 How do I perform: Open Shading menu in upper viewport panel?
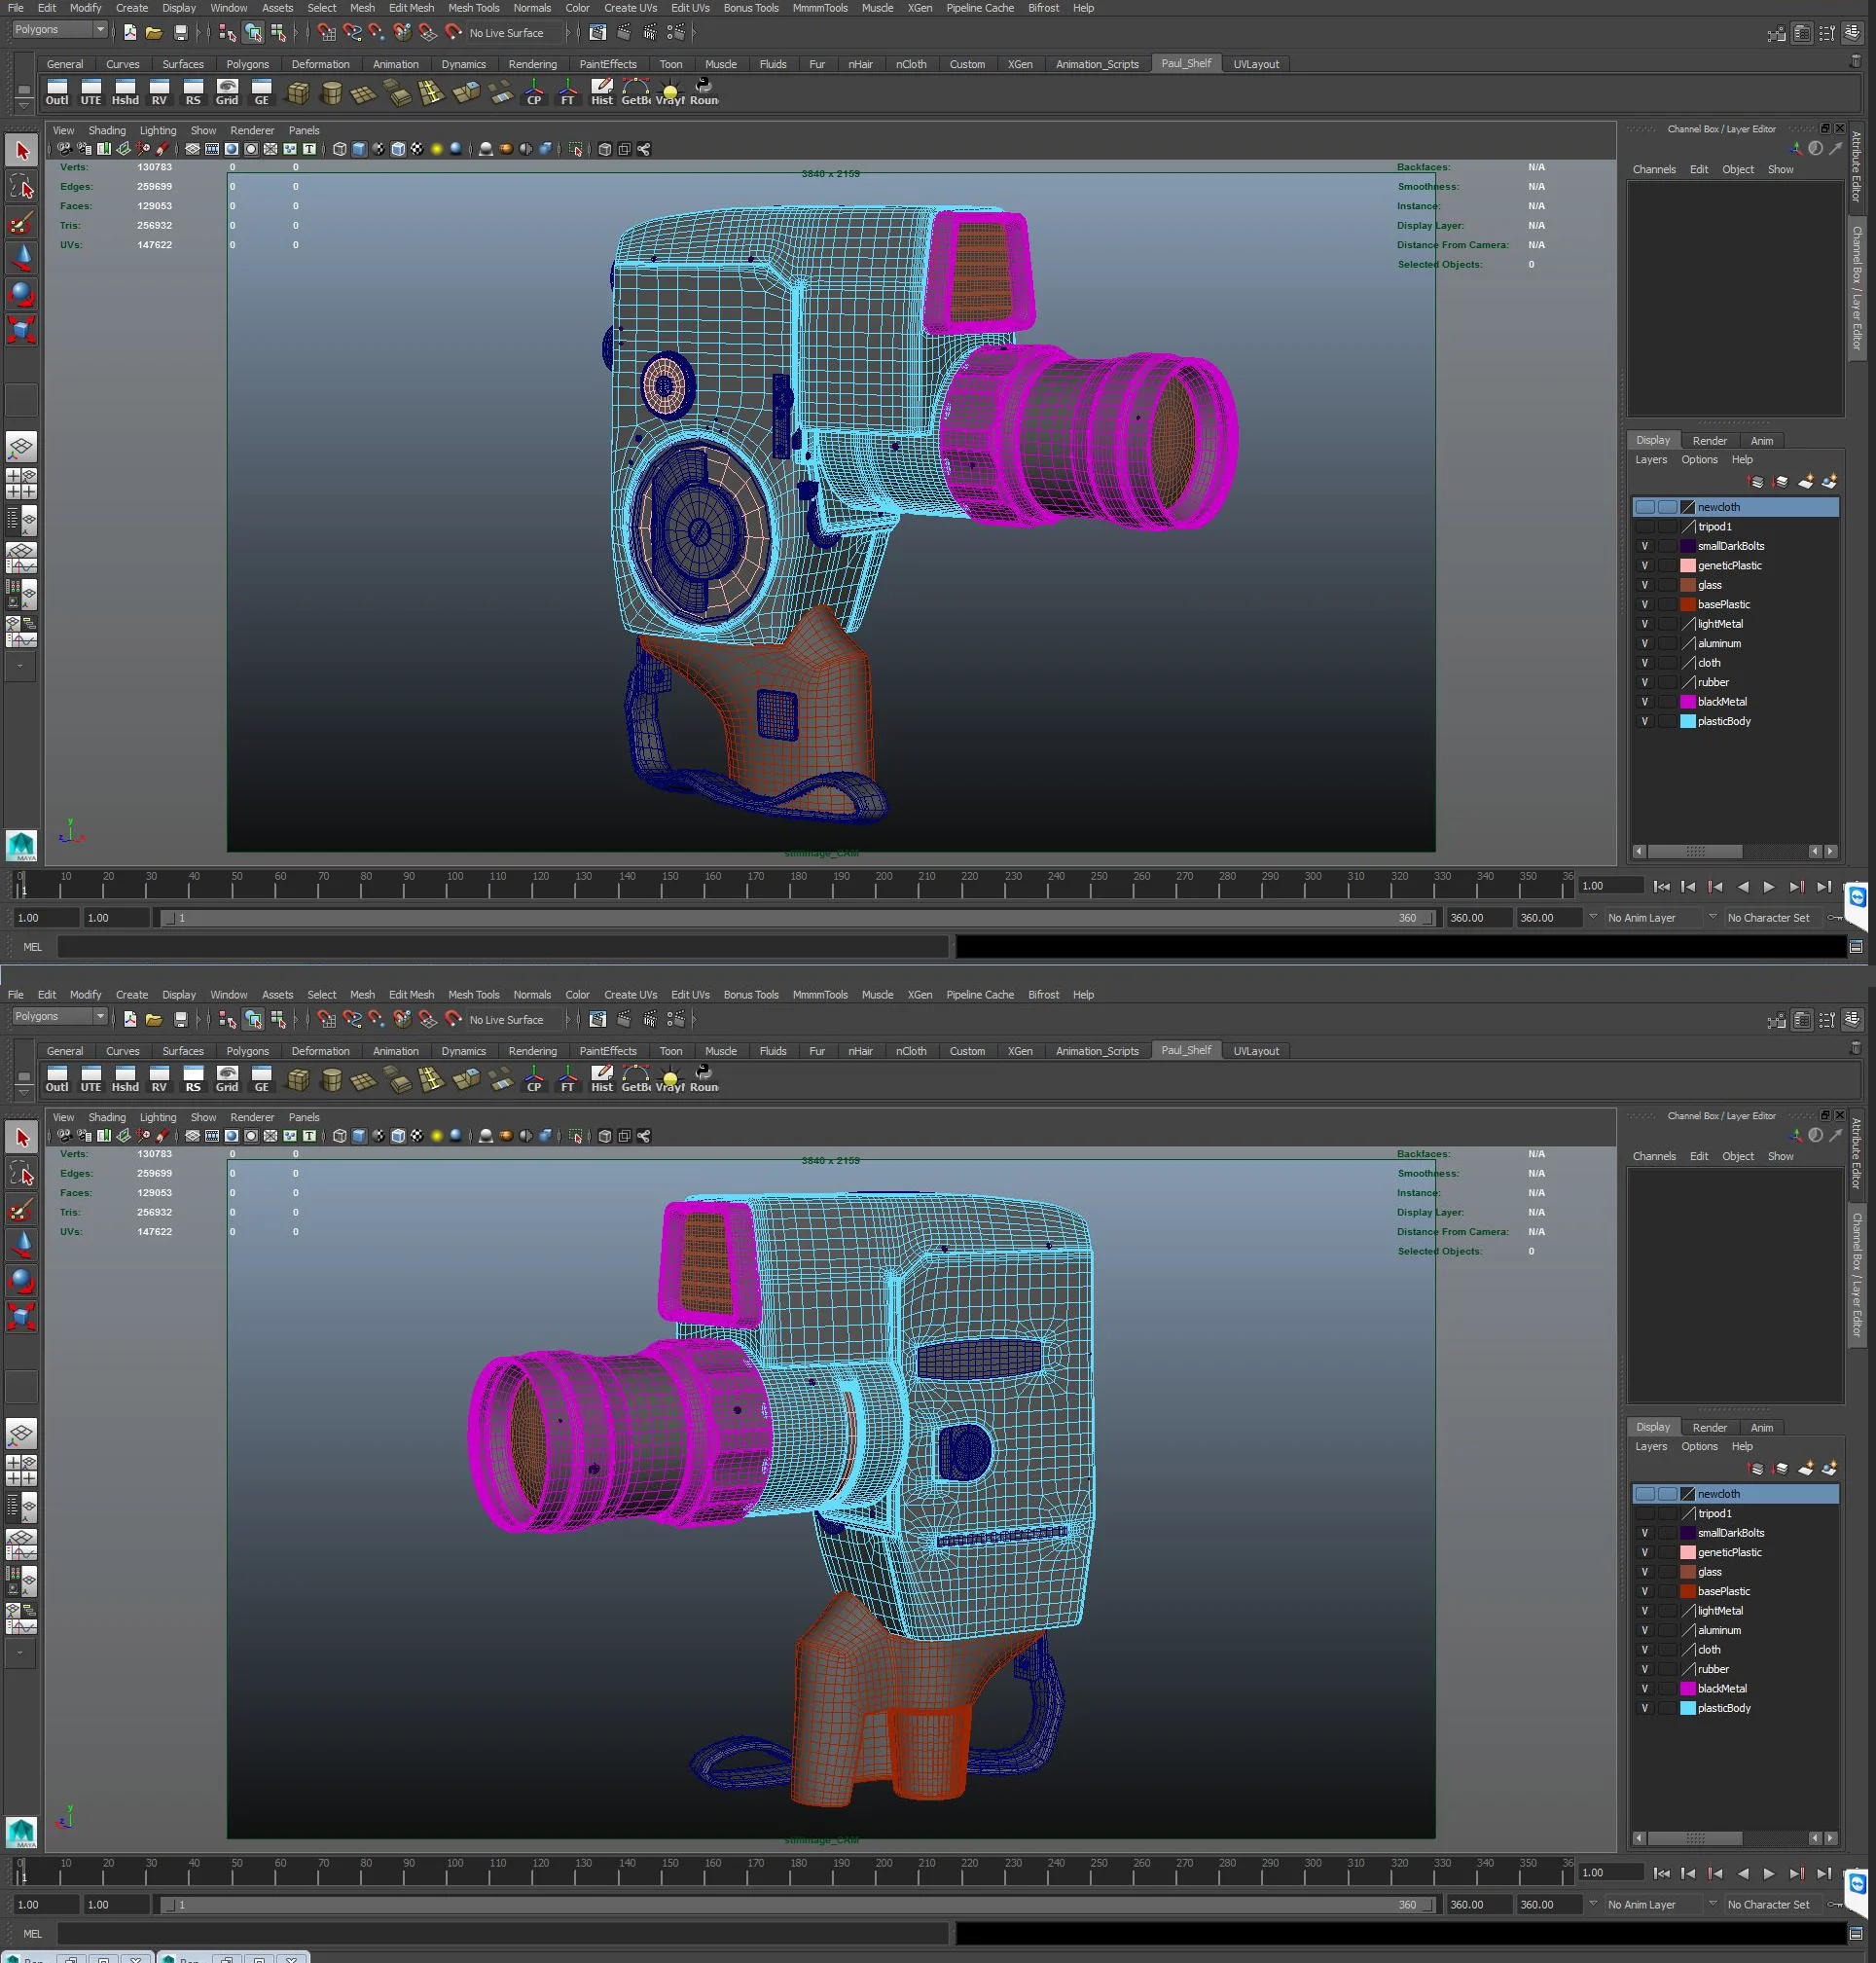[107, 131]
